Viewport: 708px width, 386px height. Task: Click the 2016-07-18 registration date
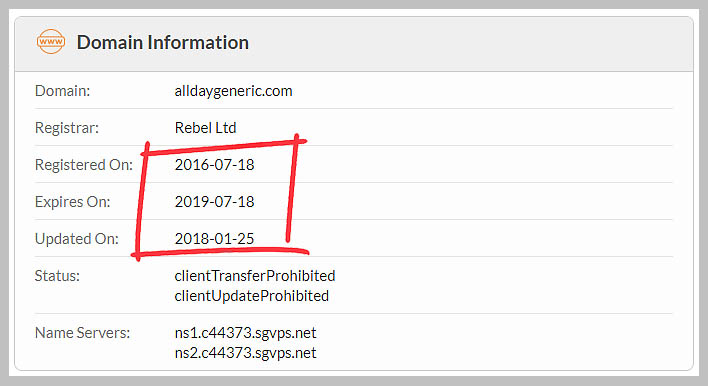coord(214,165)
